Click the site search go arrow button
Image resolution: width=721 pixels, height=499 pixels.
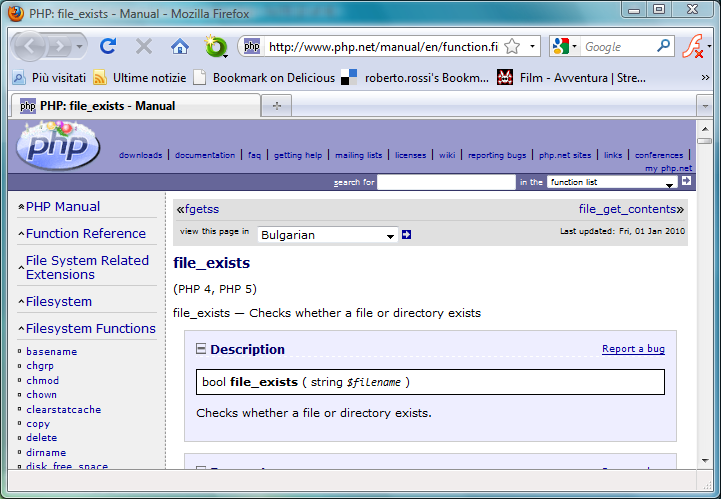pyautogui.click(x=686, y=181)
